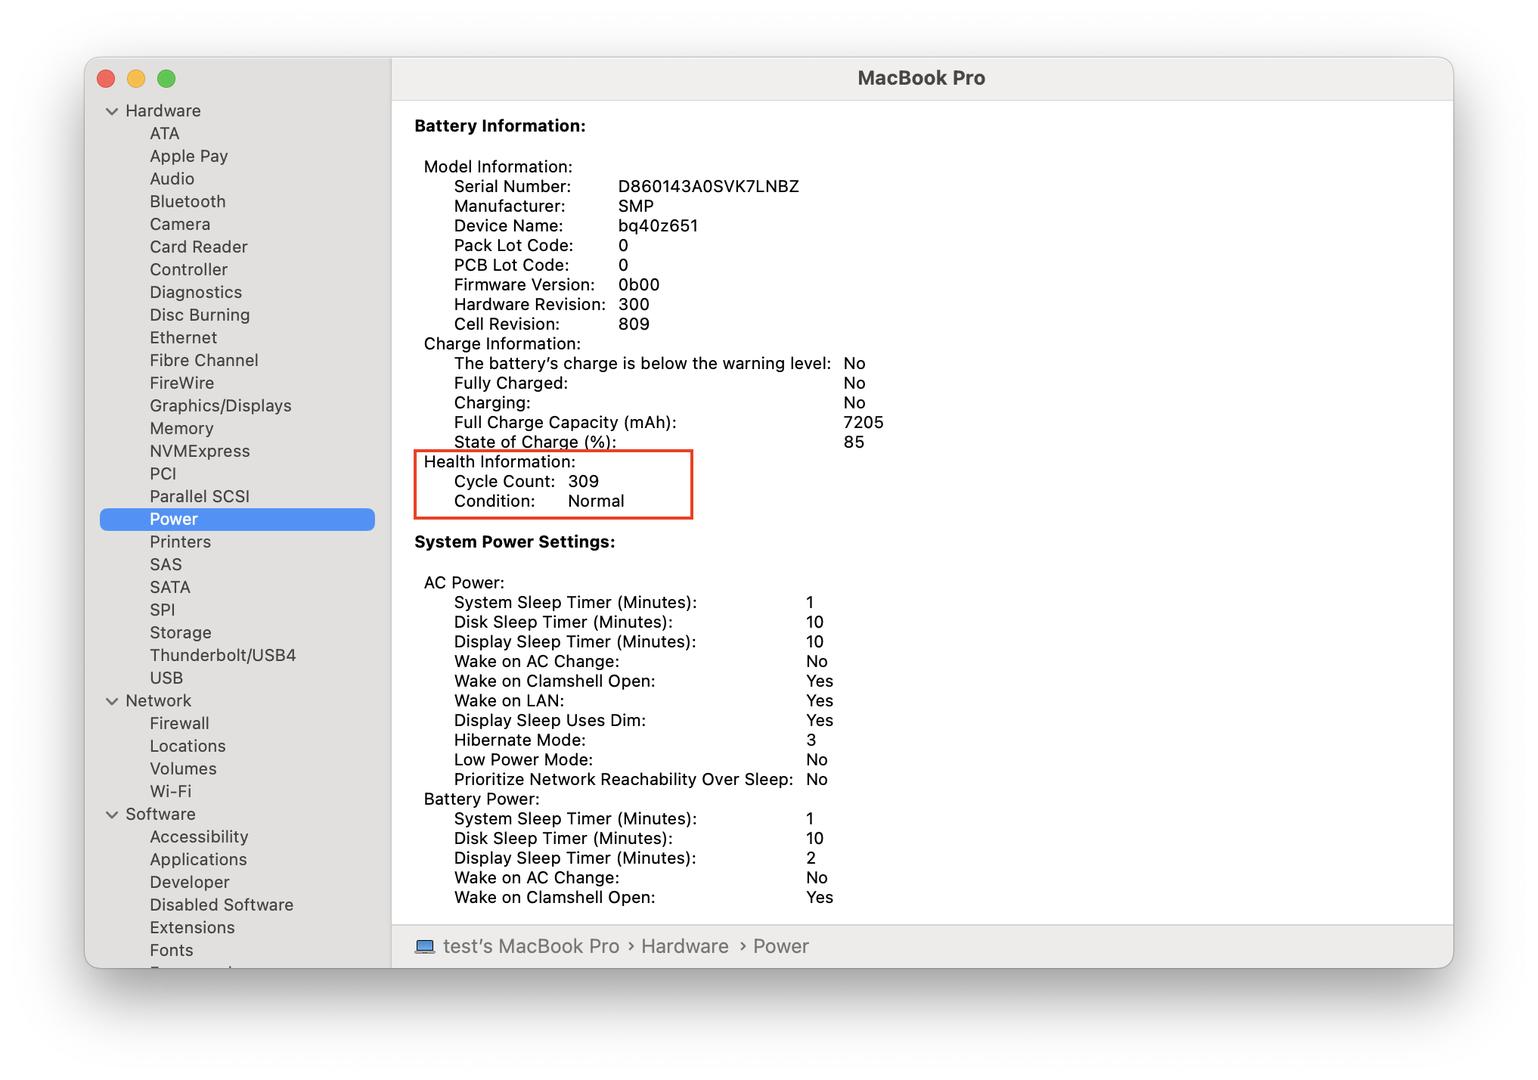Viewport: 1538px width, 1080px height.
Task: Open the FireWire entry
Action: (182, 383)
